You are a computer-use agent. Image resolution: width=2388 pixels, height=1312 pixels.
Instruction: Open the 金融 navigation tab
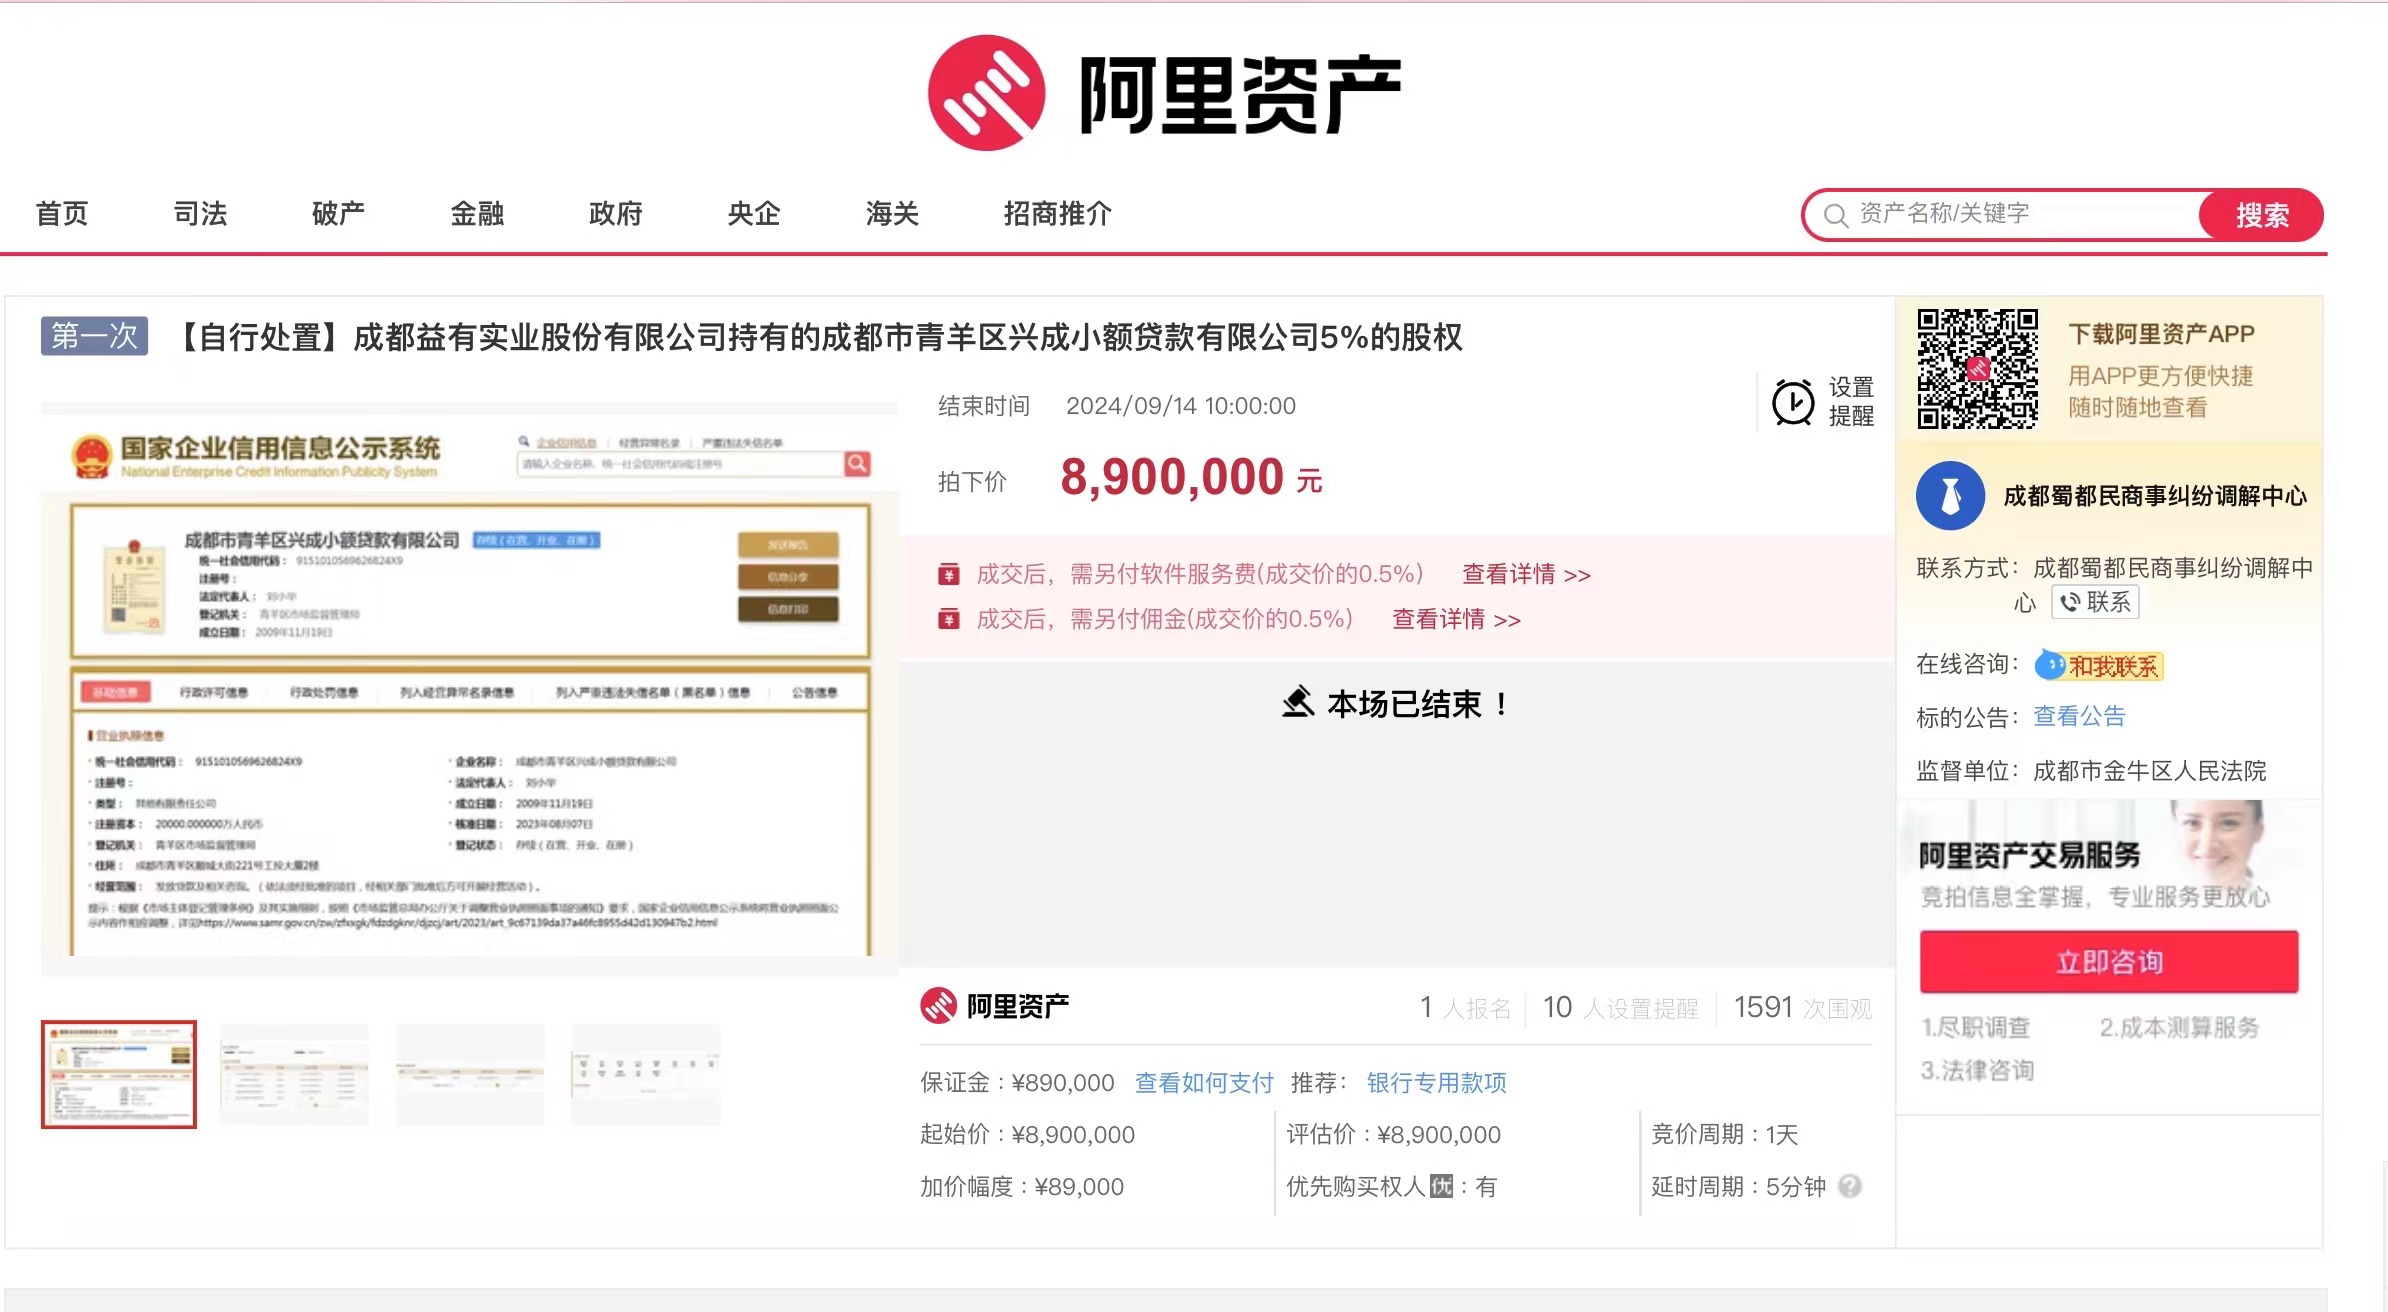point(477,213)
